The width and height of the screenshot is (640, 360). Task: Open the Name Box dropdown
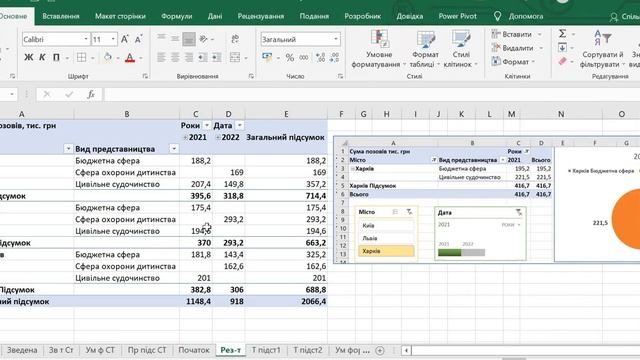tap(12, 94)
